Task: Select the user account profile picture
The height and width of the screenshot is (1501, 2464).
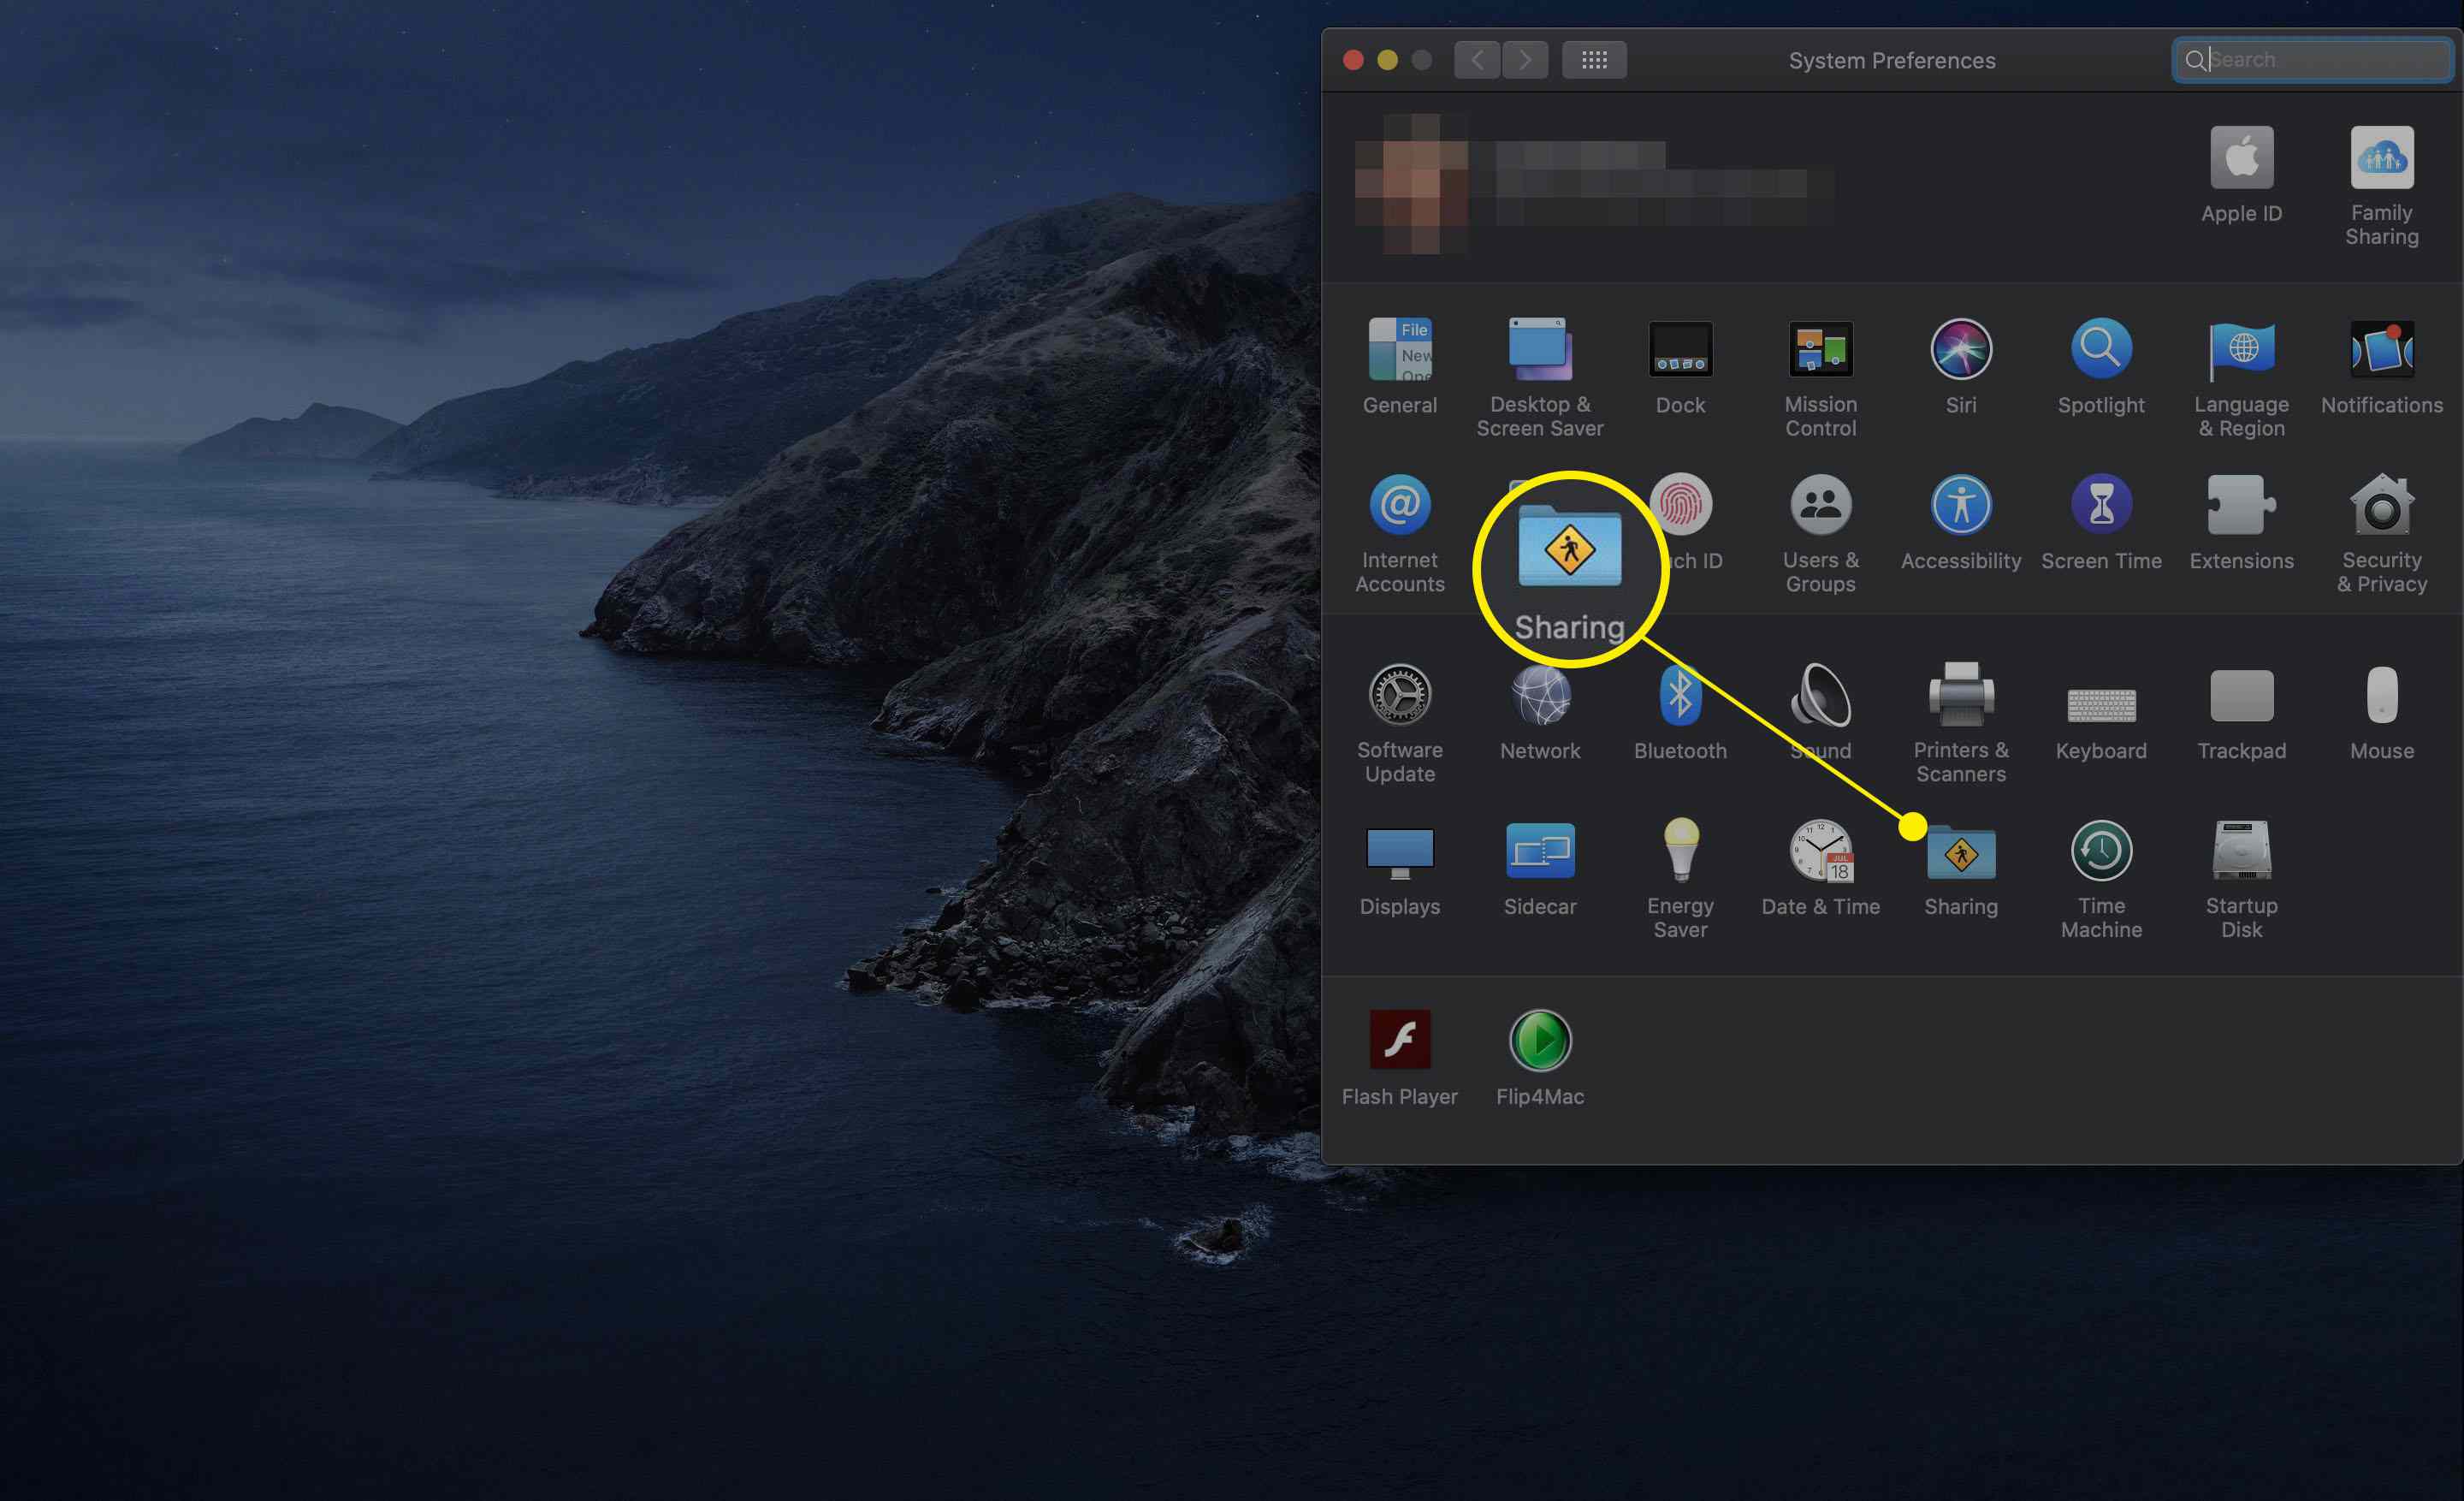Action: pyautogui.click(x=1411, y=184)
